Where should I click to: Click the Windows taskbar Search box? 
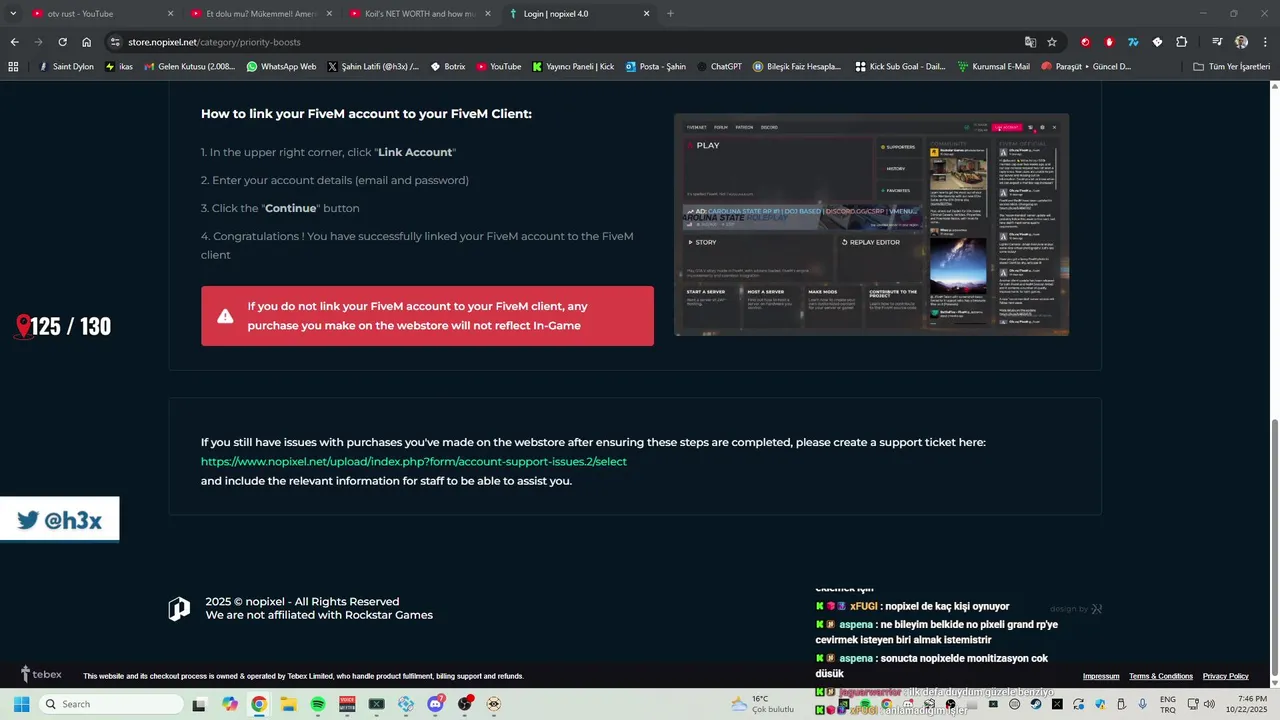tap(110, 704)
